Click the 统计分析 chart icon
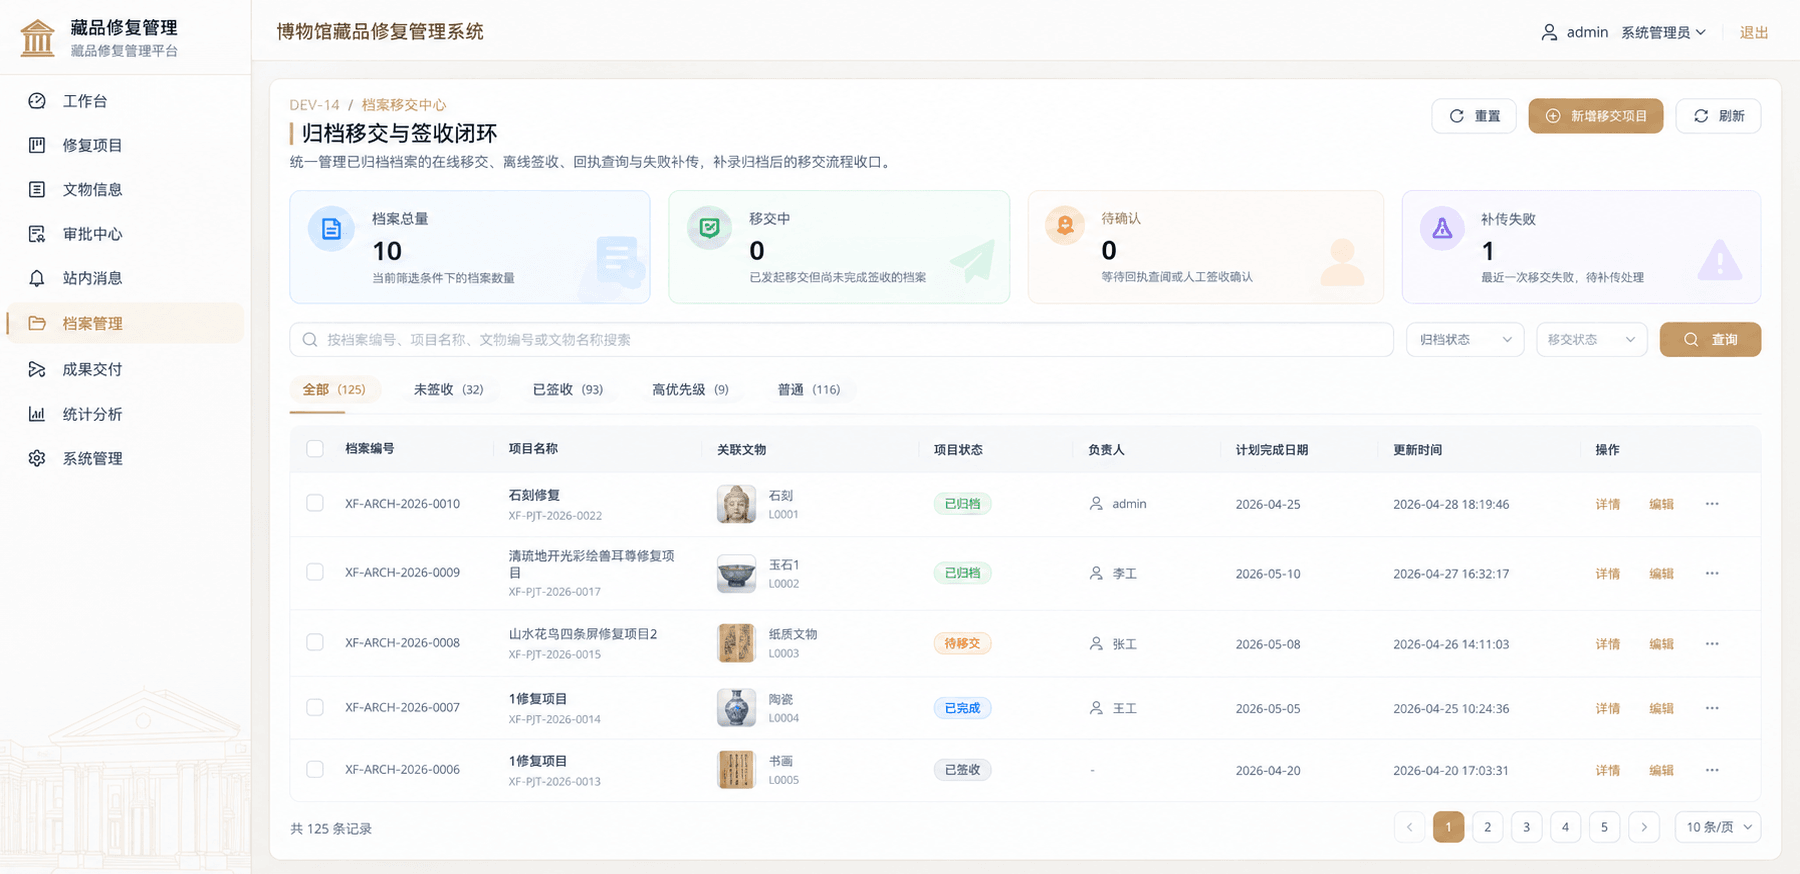1800x874 pixels. (x=37, y=414)
